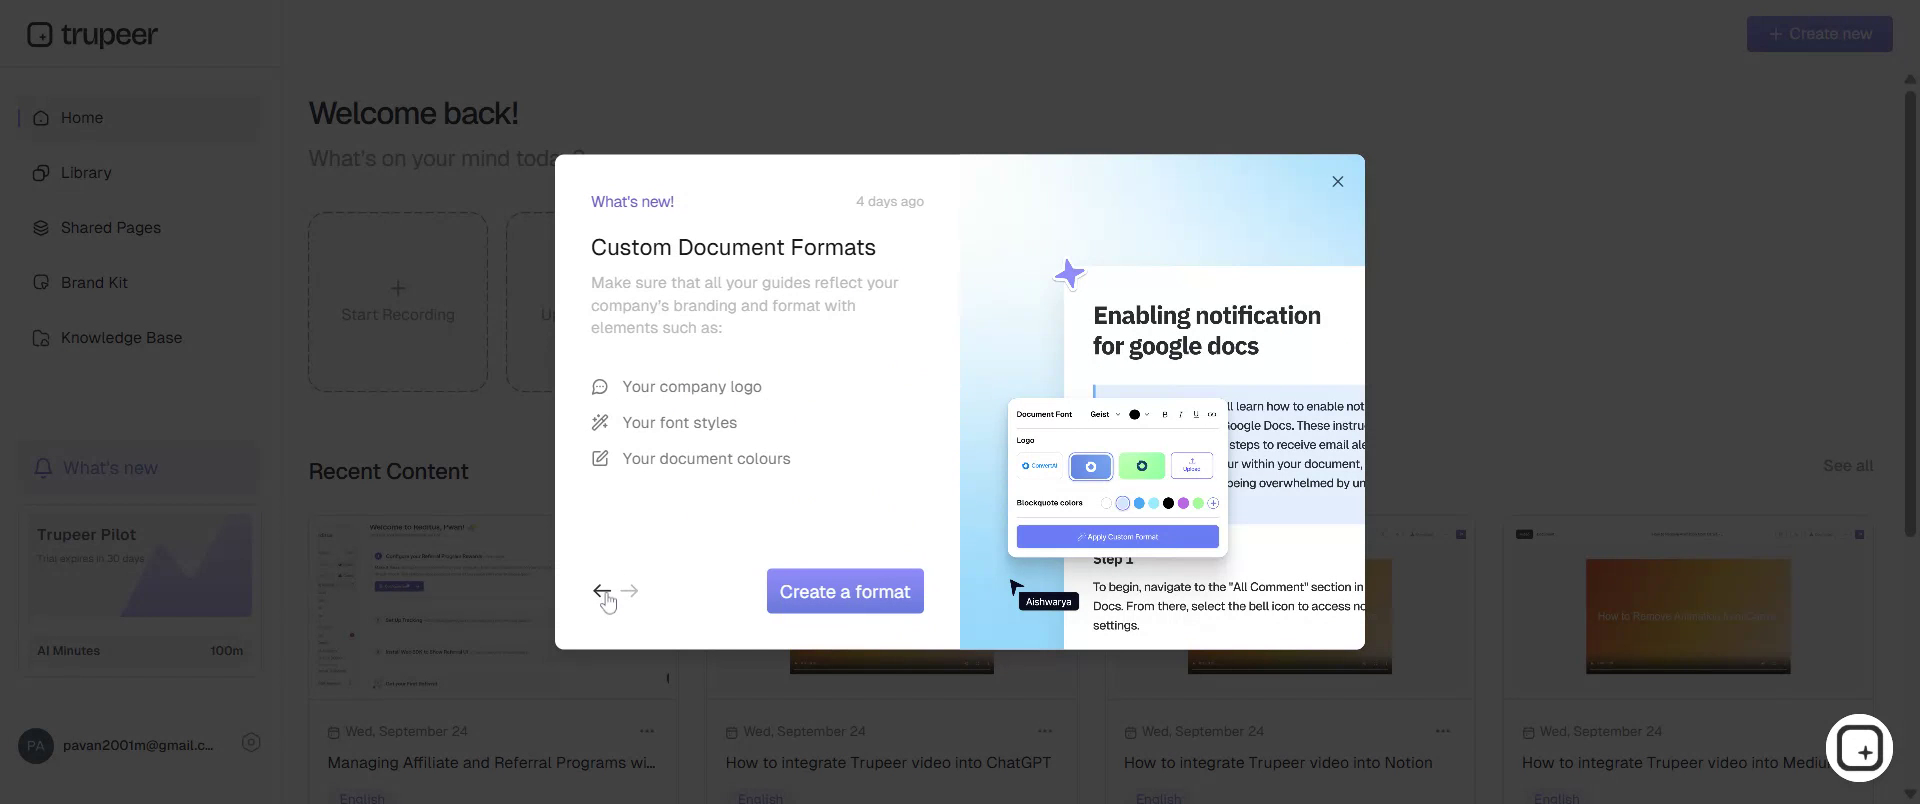Open options menu for Managing Affiliate card
The width and height of the screenshot is (1920, 804).
647,731
